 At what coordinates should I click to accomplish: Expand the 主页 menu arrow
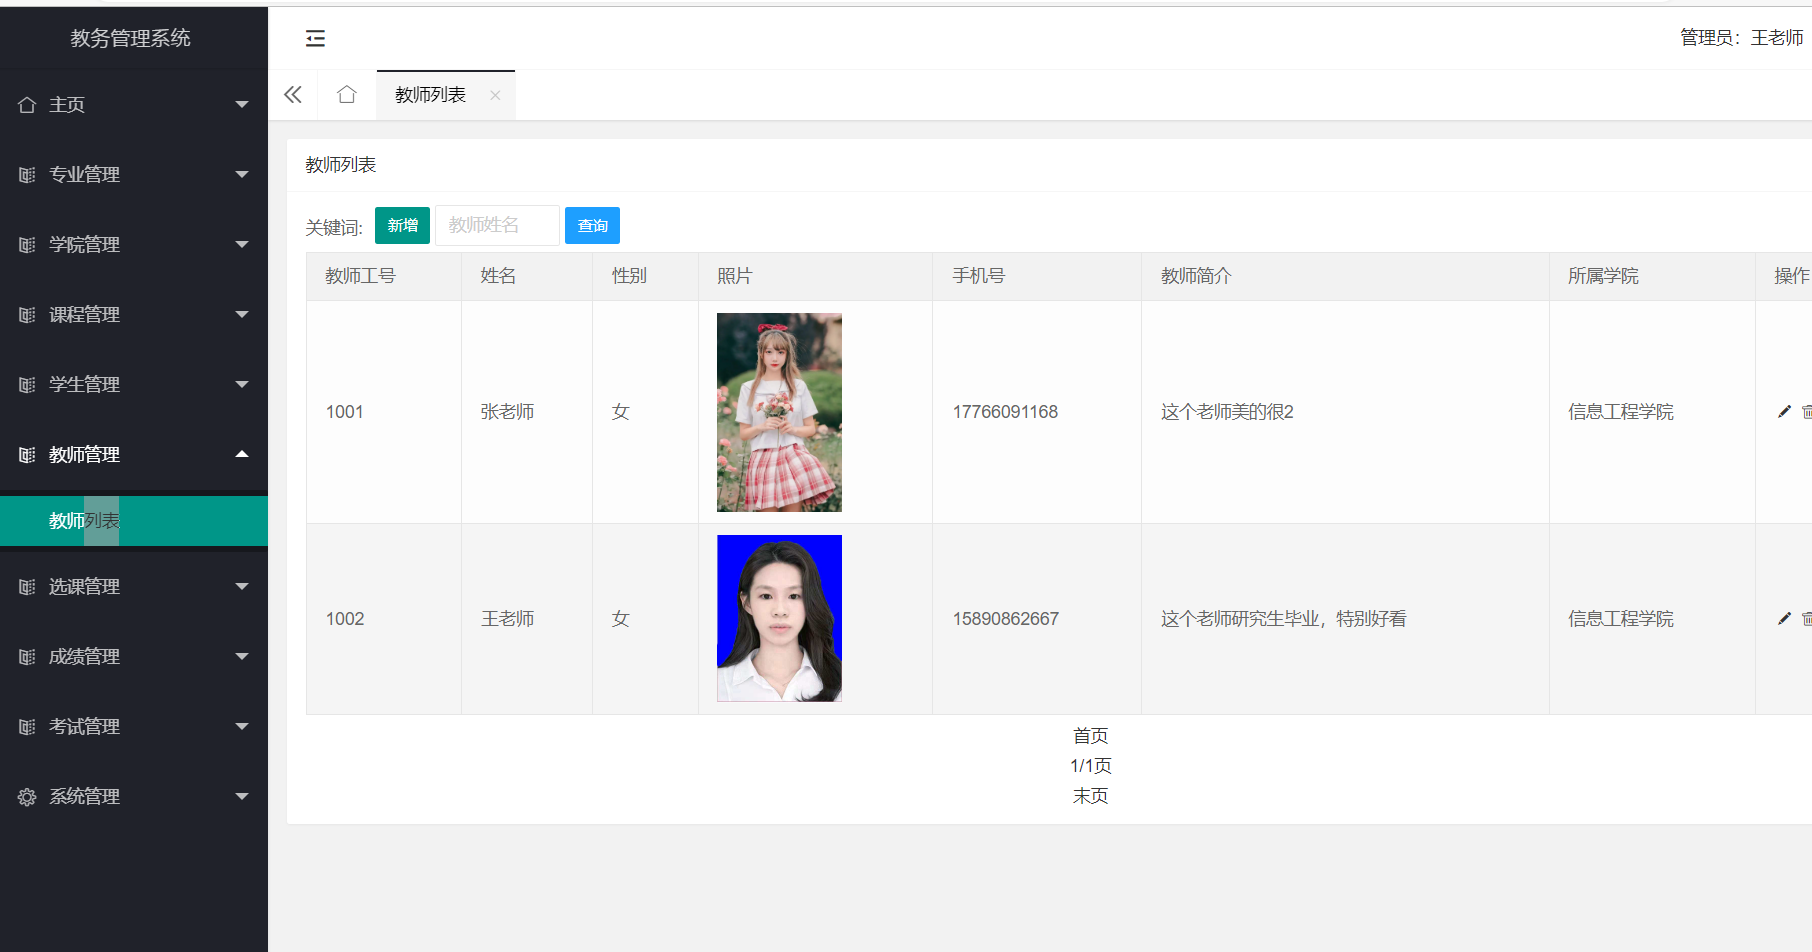tap(242, 104)
